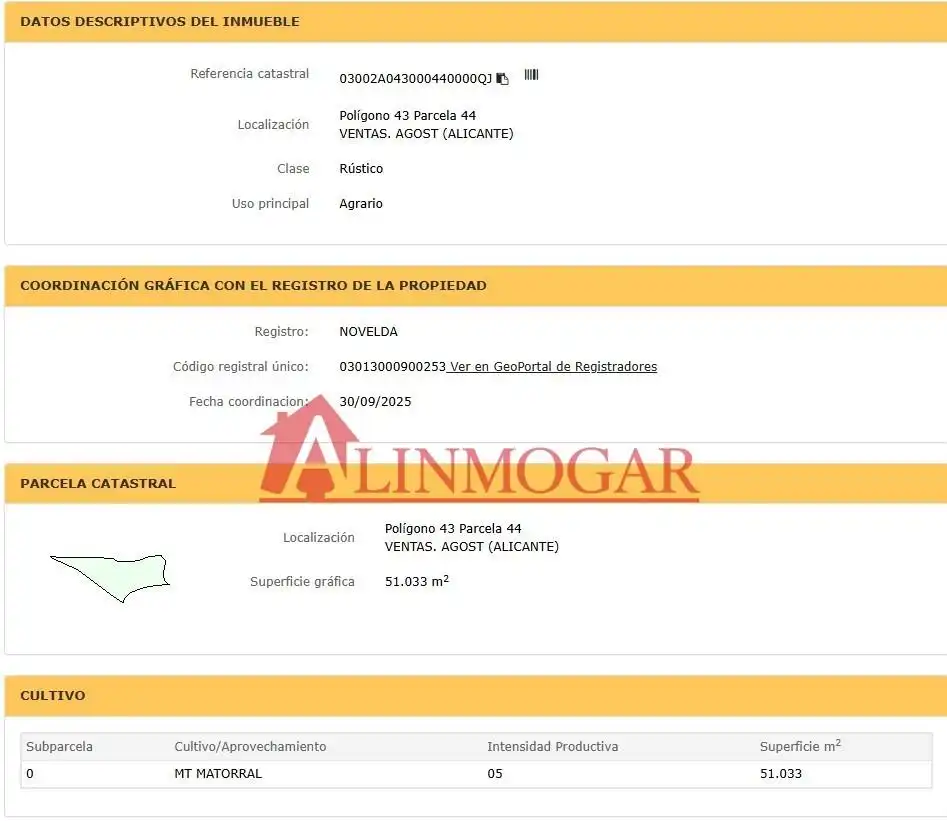Select the Agrario main use value
Viewport: 947px width, 821px height.
click(x=361, y=204)
